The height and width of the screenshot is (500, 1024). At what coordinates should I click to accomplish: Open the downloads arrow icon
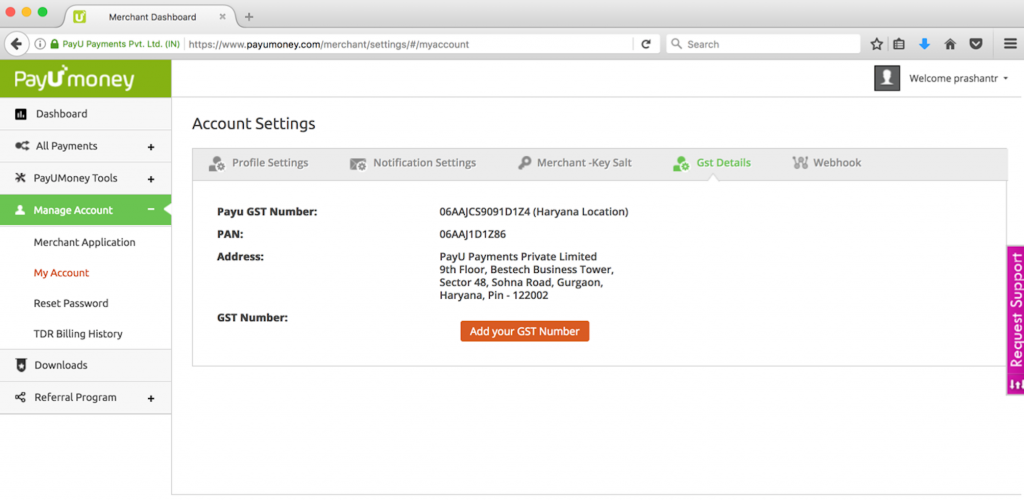pos(924,44)
